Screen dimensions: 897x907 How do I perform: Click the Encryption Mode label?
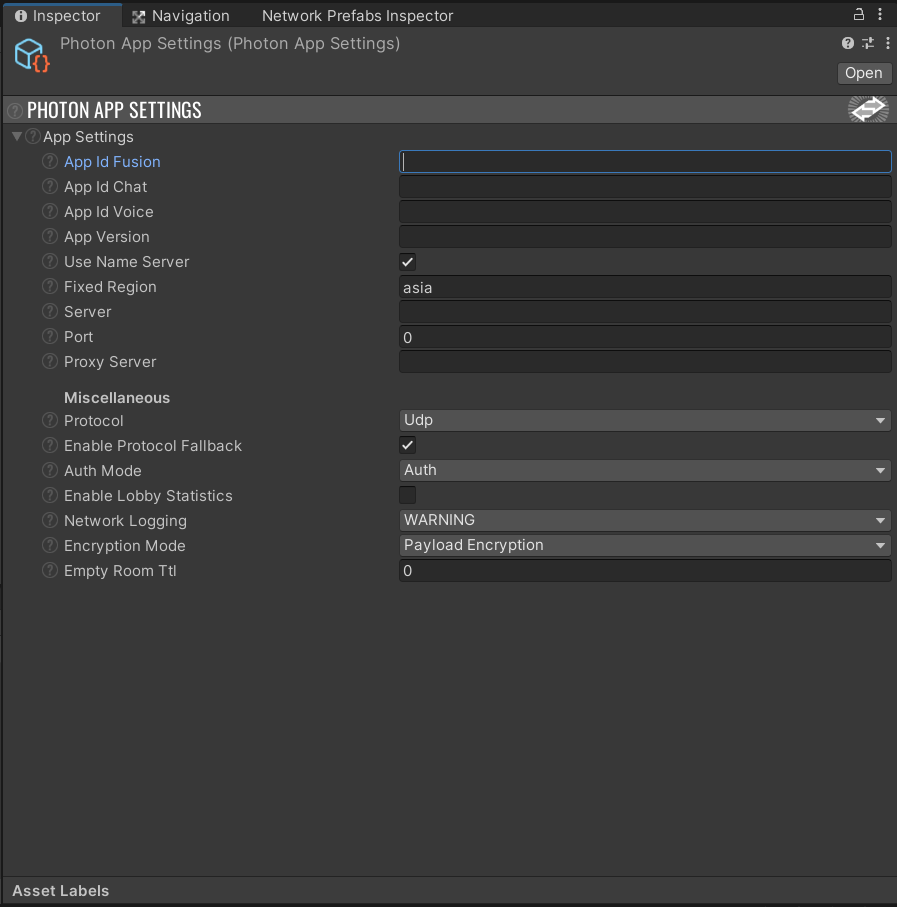coord(124,545)
